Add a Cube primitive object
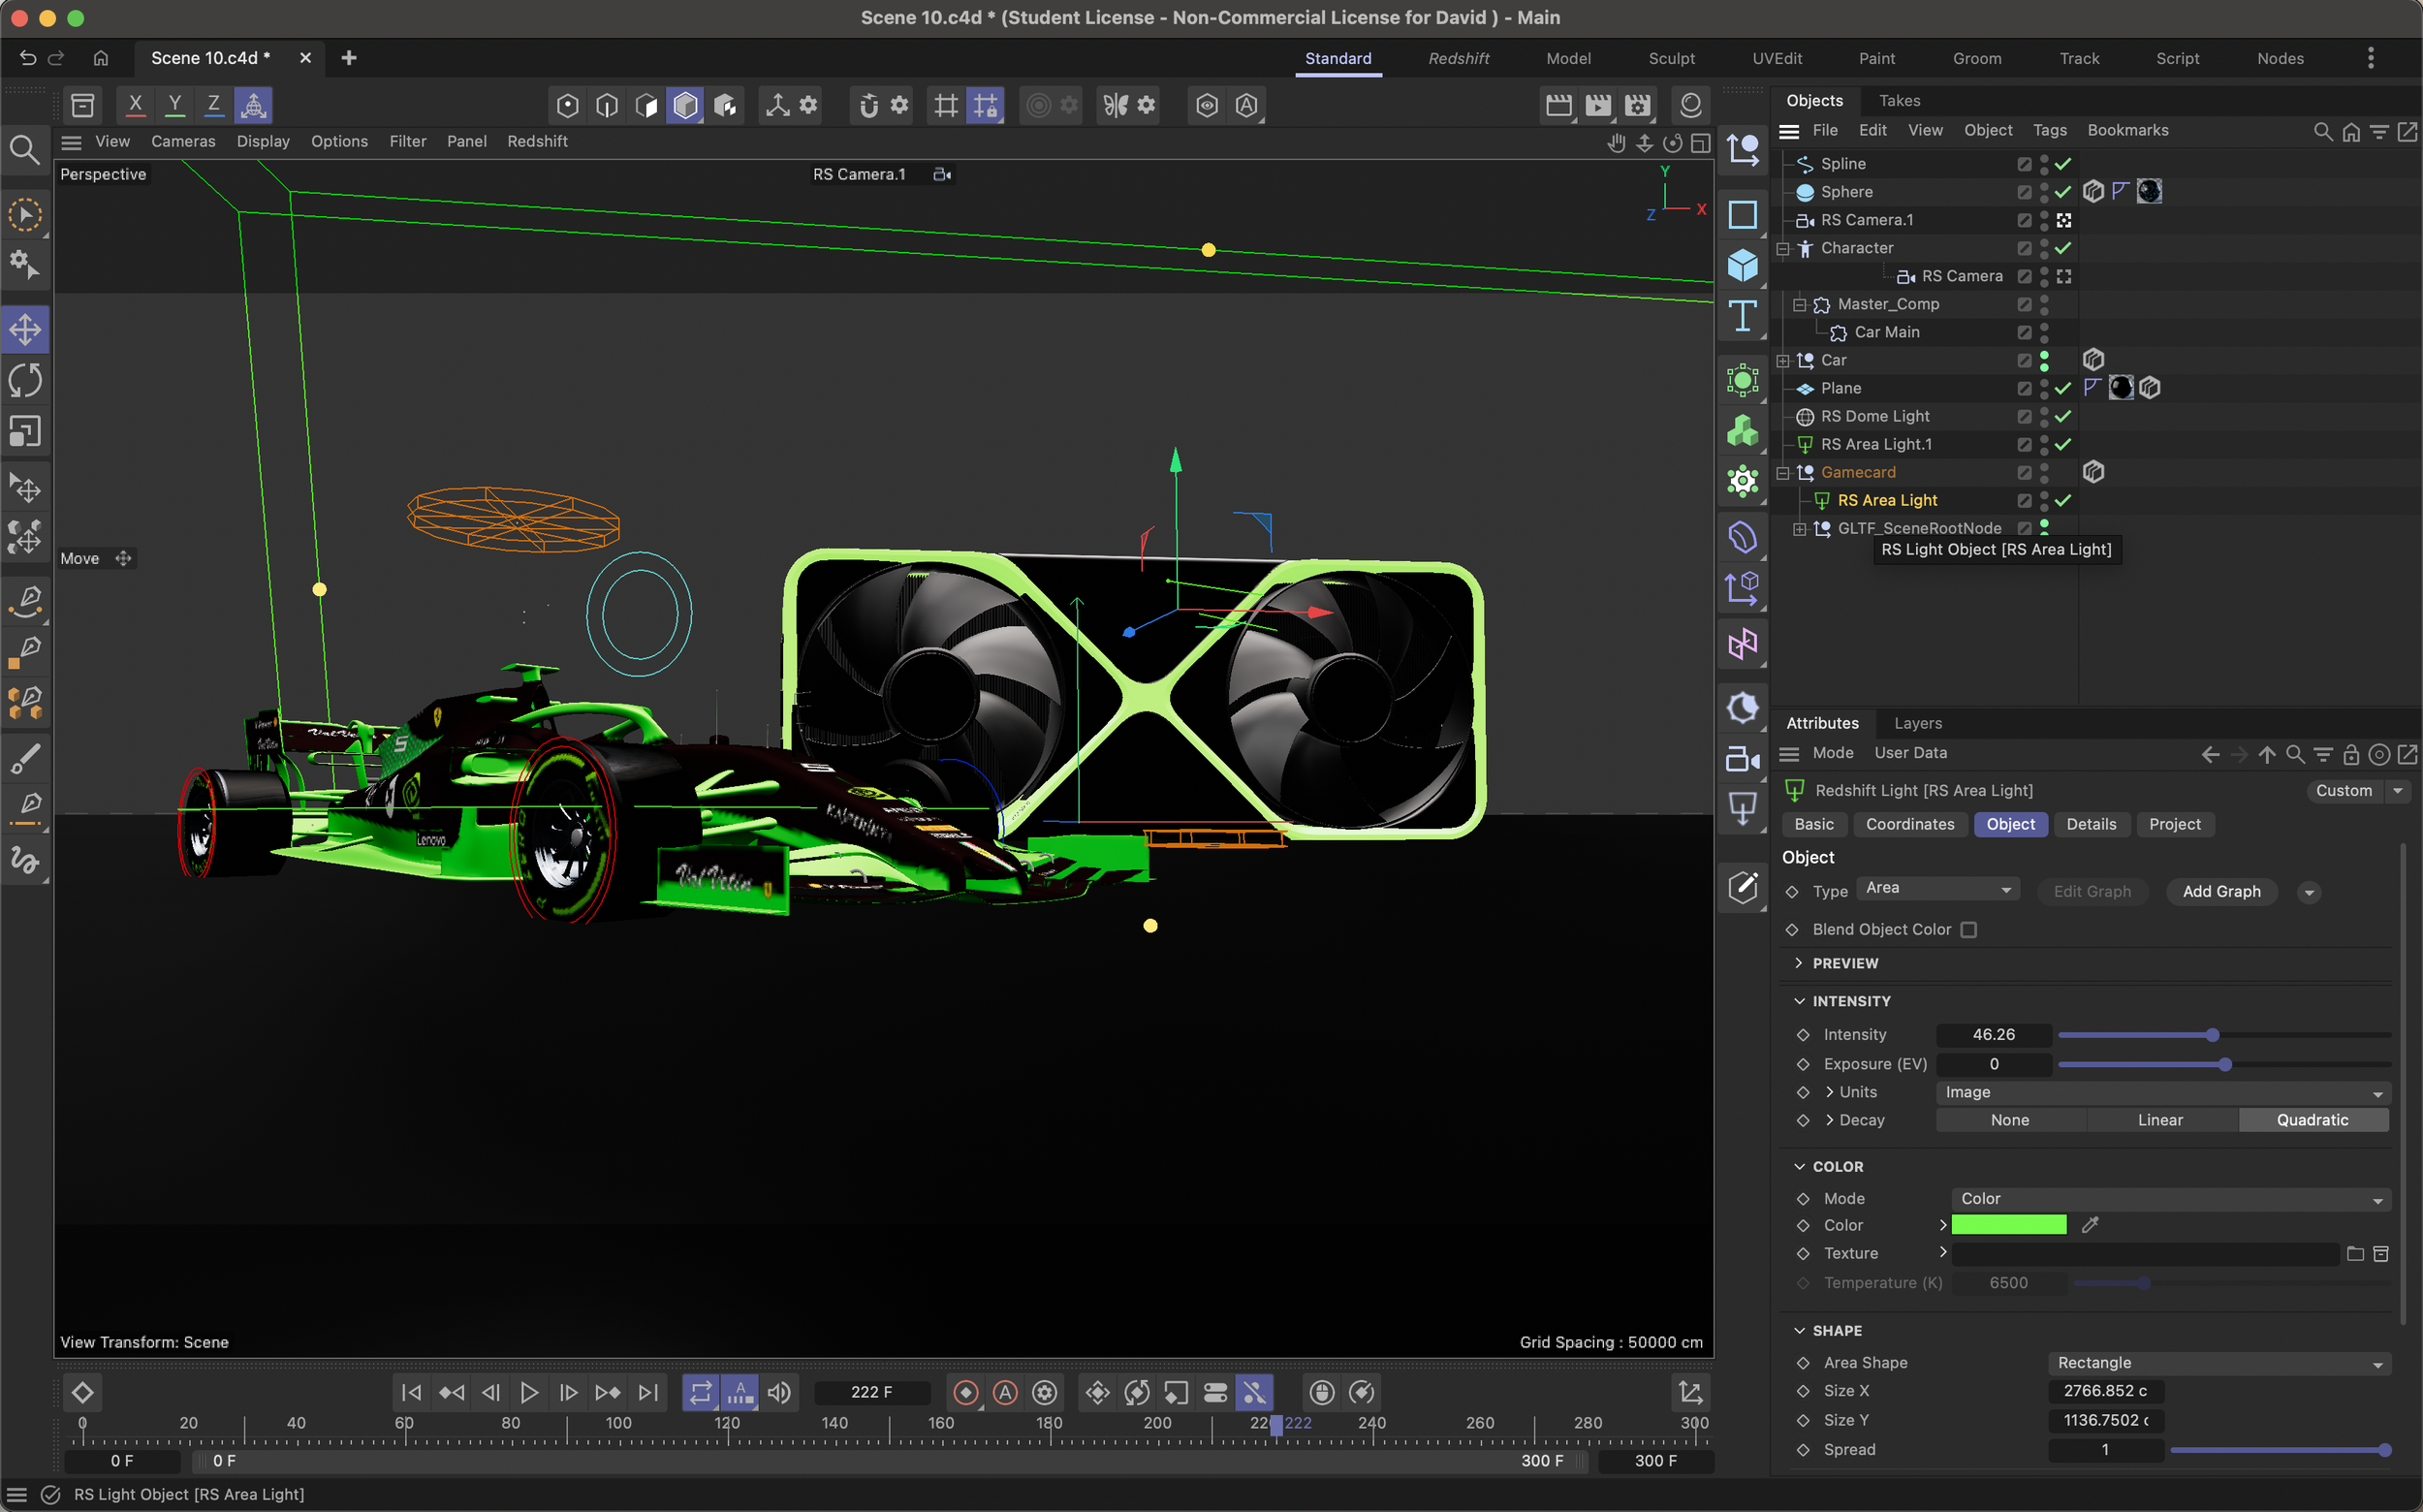 click(x=1742, y=265)
